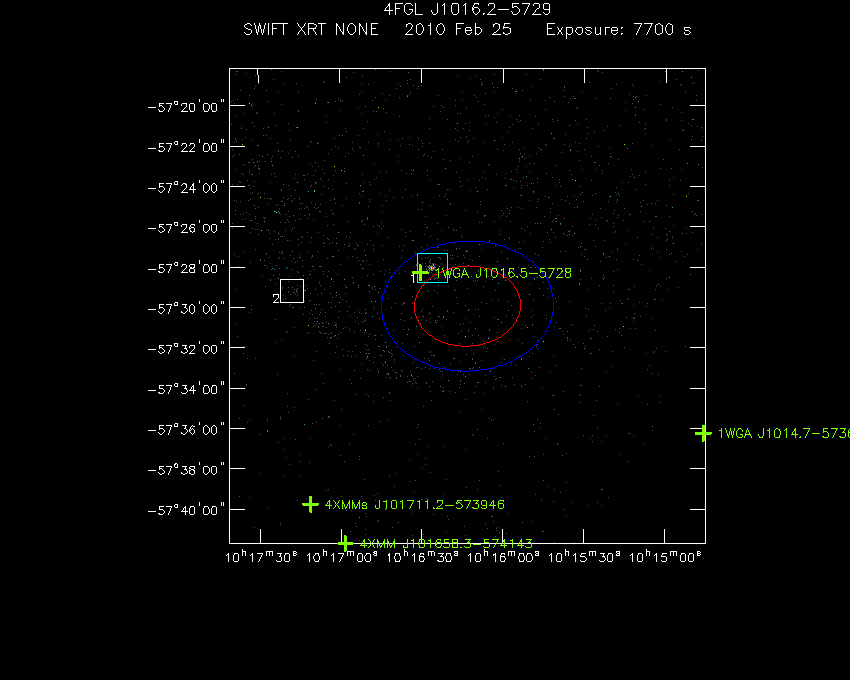Click the right ascension label 10h15m30s

click(584, 557)
